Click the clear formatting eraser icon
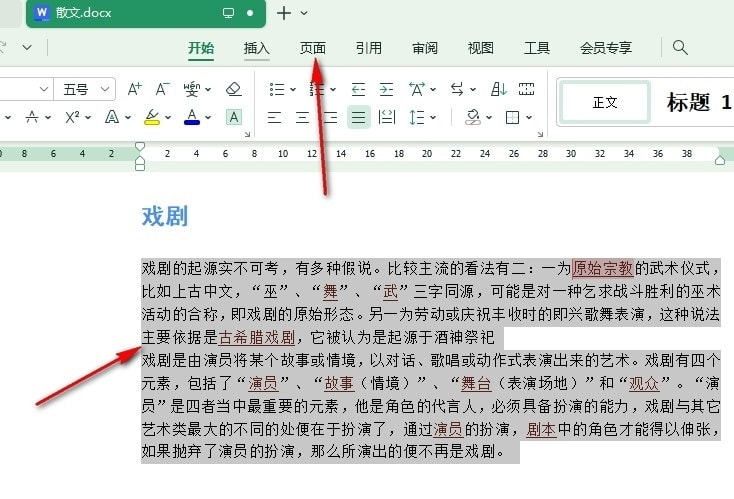Viewport: 734px width, 499px height. click(234, 89)
